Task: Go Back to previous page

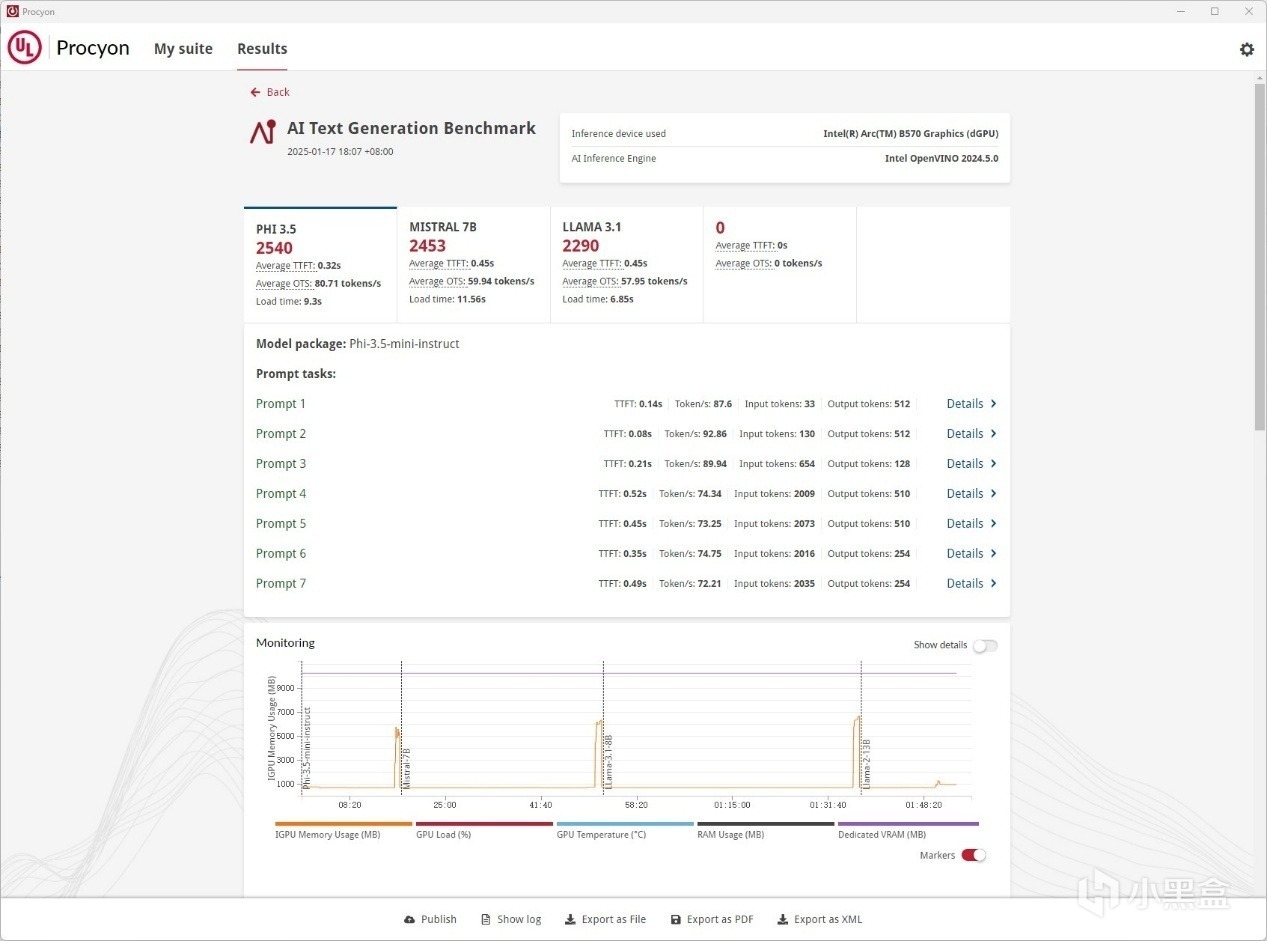Action: point(270,92)
